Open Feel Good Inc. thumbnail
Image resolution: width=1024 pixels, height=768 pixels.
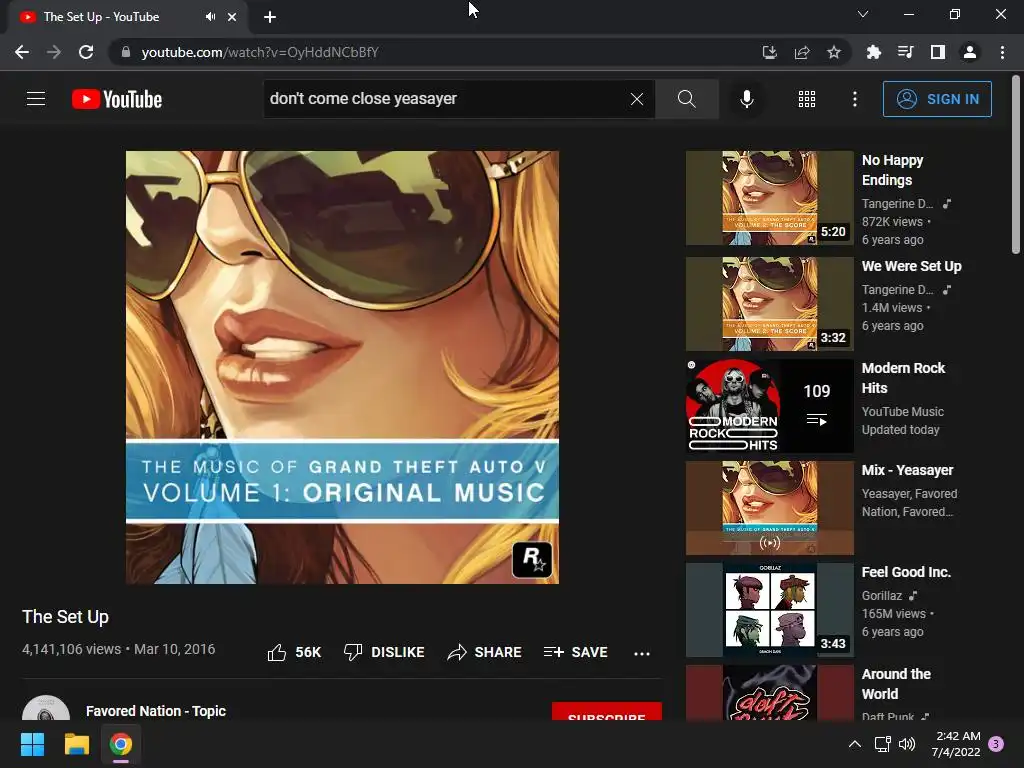tap(769, 609)
